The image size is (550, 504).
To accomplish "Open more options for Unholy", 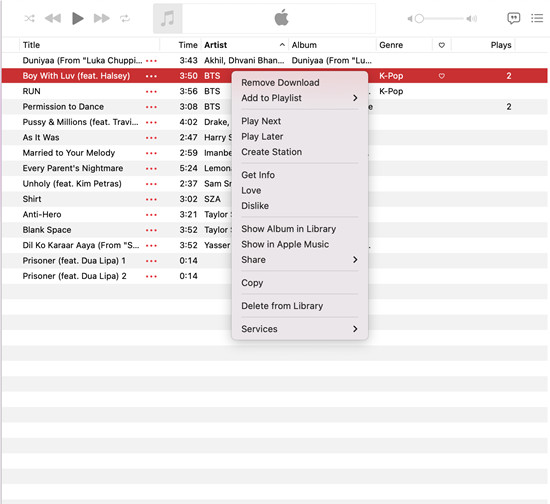I will (x=151, y=184).
